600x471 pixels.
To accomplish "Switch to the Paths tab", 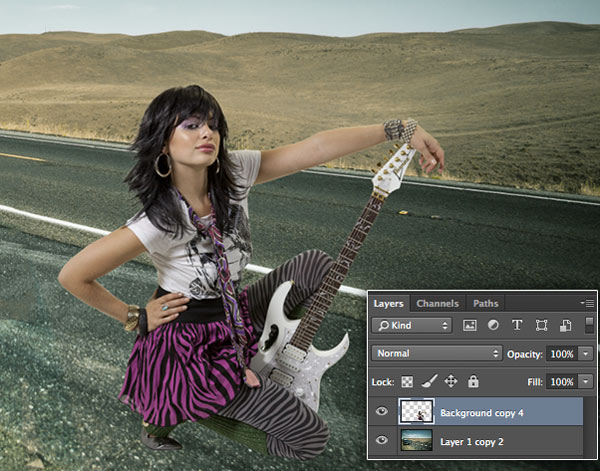I will [x=486, y=303].
